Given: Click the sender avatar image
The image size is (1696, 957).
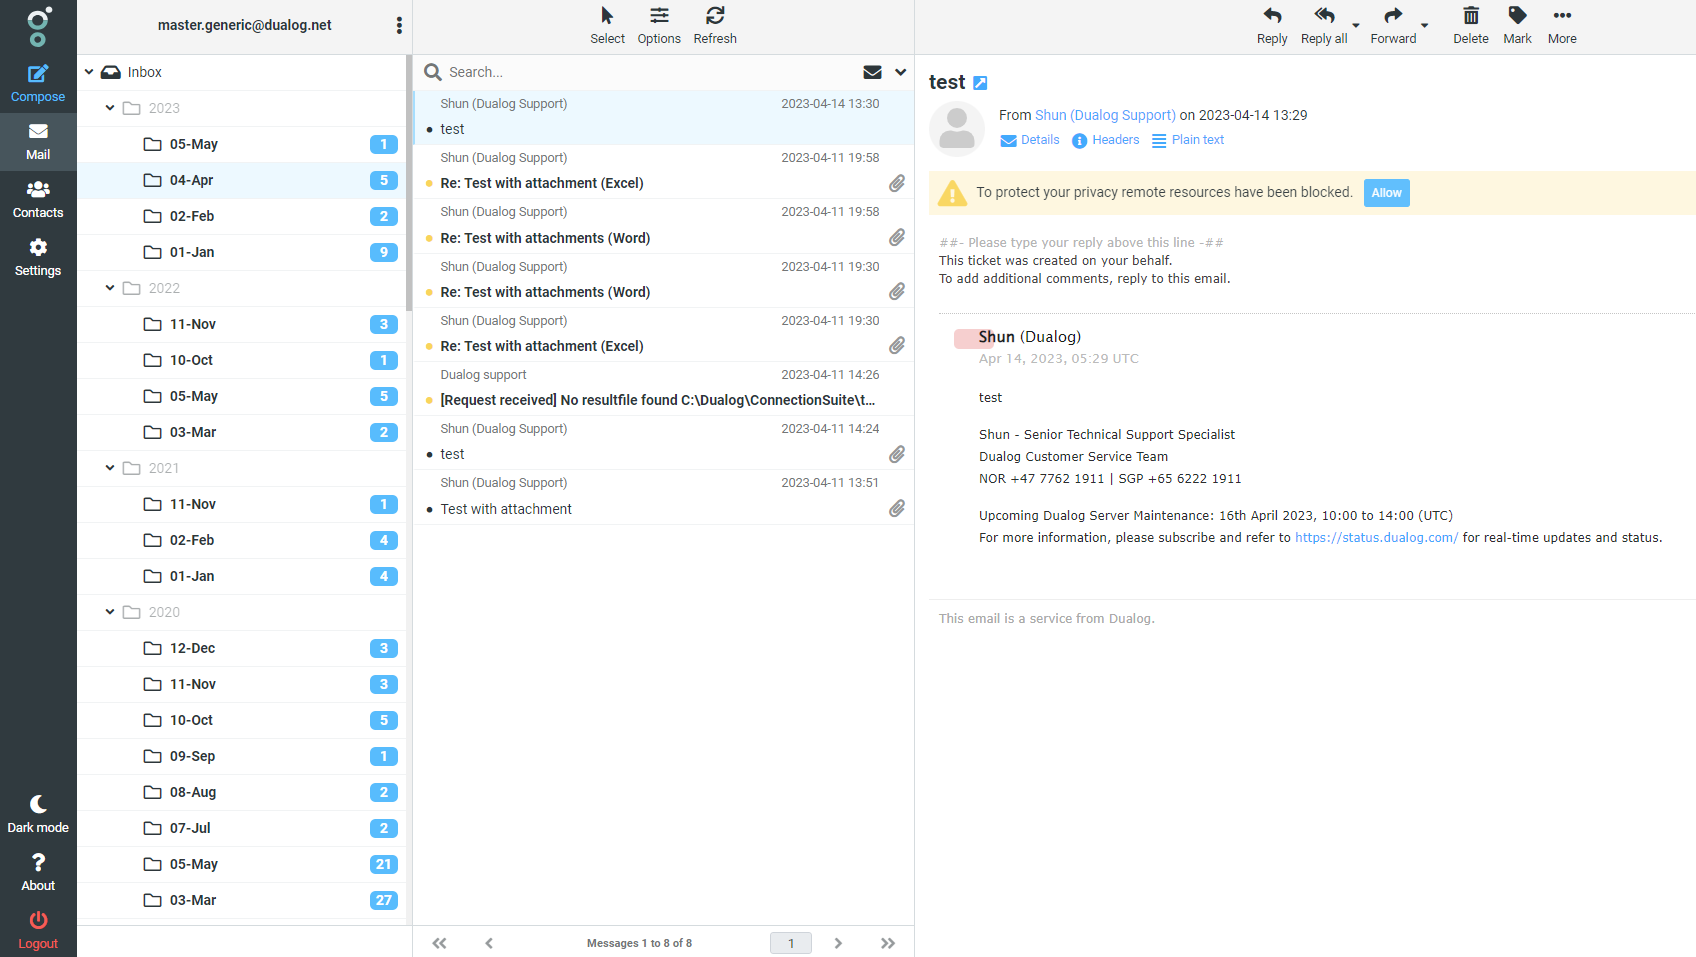Looking at the screenshot, I should pos(957,129).
